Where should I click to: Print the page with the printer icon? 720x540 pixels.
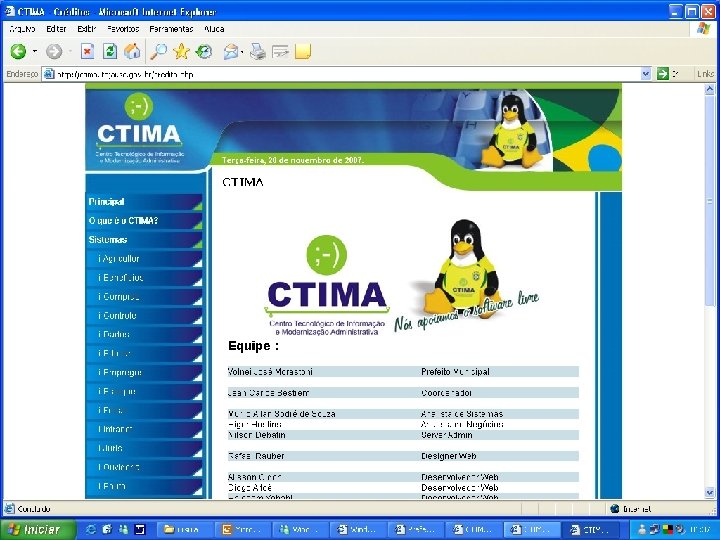click(258, 52)
